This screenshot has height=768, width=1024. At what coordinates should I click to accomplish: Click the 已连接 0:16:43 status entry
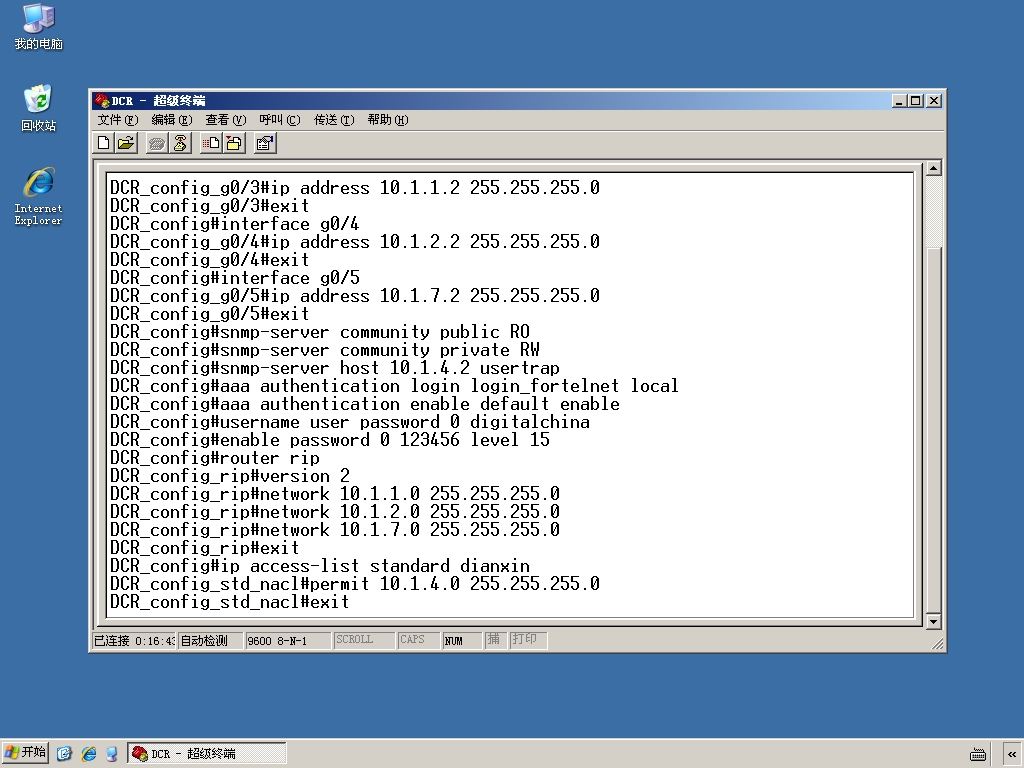coord(134,640)
